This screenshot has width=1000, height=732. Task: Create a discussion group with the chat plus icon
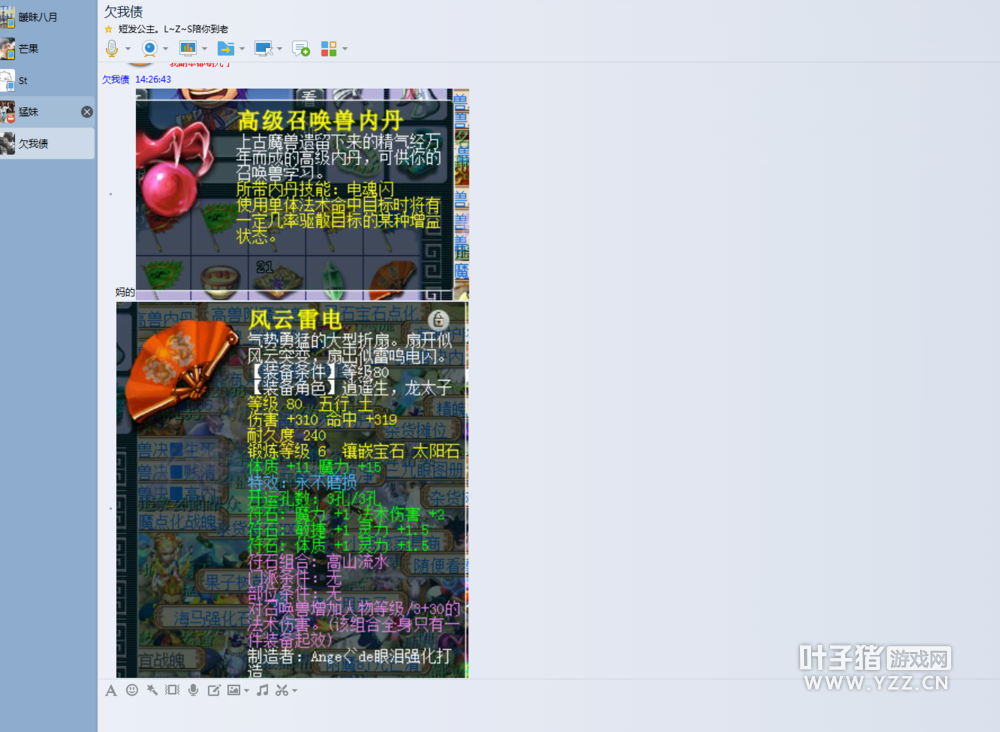pyautogui.click(x=301, y=48)
